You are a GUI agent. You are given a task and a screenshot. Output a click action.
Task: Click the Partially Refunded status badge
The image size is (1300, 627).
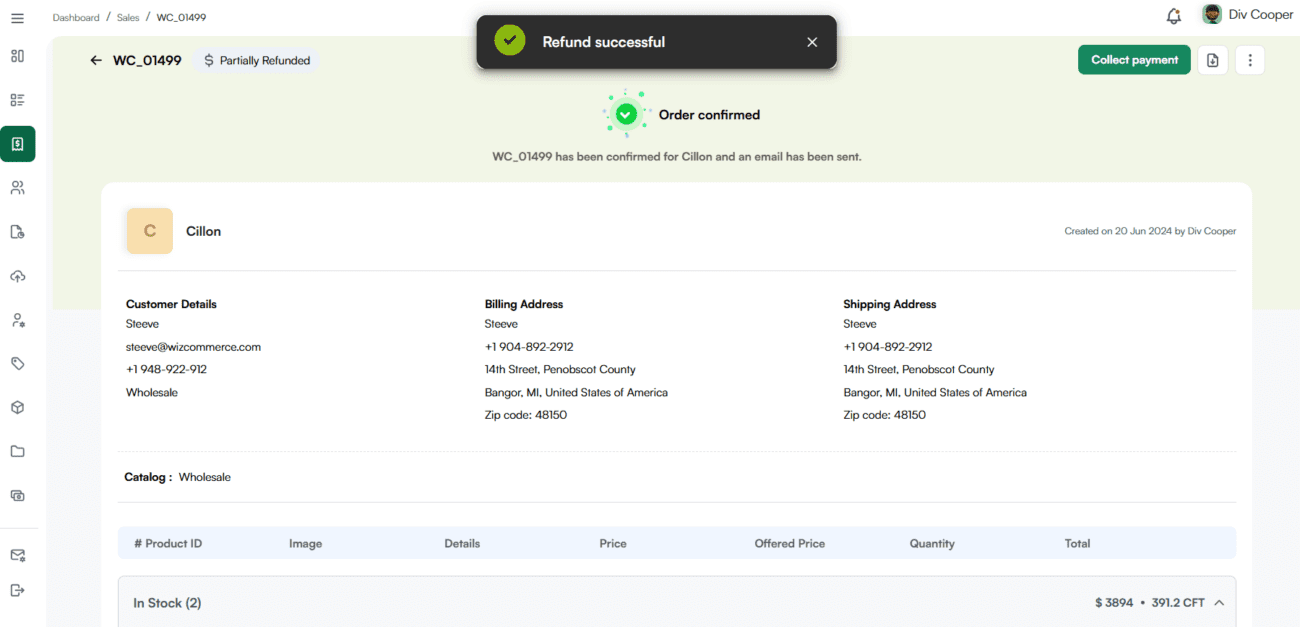[256, 61]
